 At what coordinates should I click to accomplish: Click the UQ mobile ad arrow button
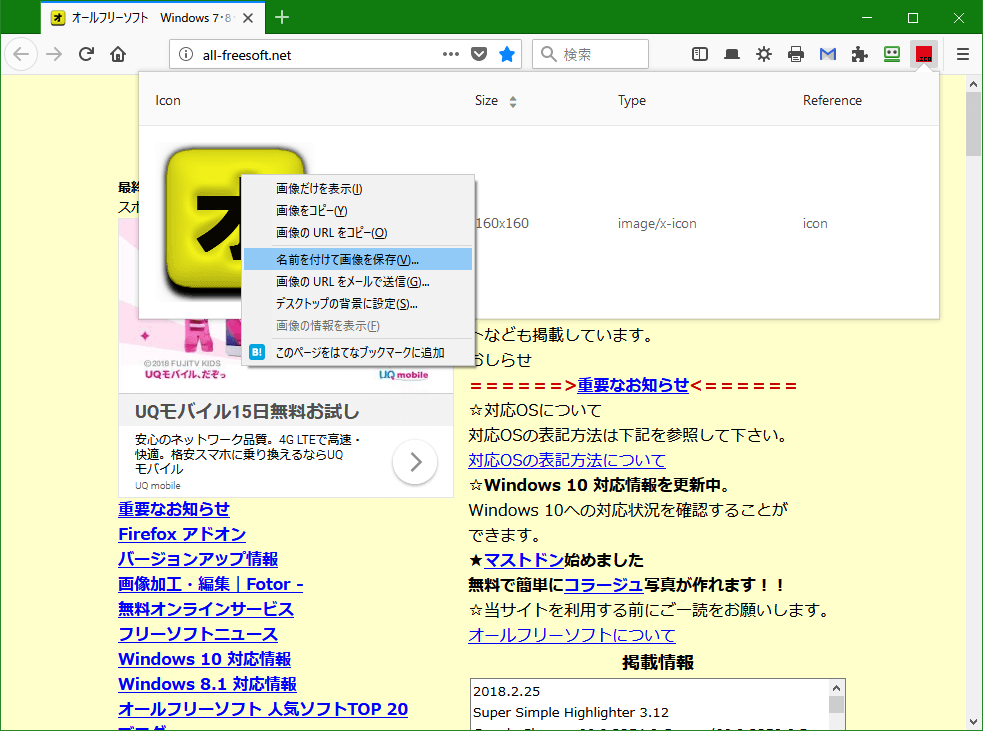coord(415,462)
